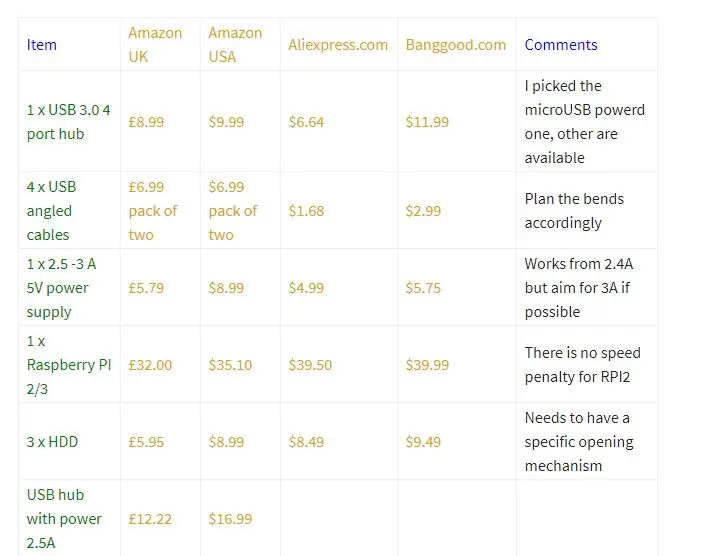The height and width of the screenshot is (556, 703).
Task: Open the $2.99 Banggood cables price
Action: [x=423, y=211]
